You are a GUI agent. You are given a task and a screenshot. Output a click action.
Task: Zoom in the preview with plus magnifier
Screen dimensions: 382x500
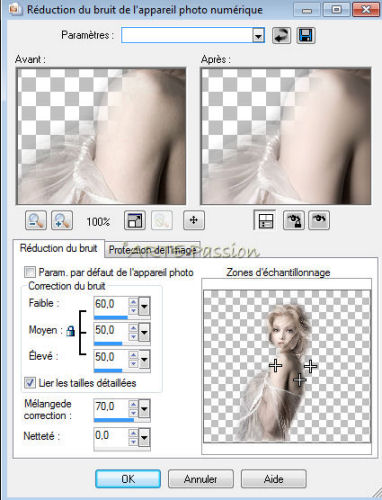tap(62, 220)
